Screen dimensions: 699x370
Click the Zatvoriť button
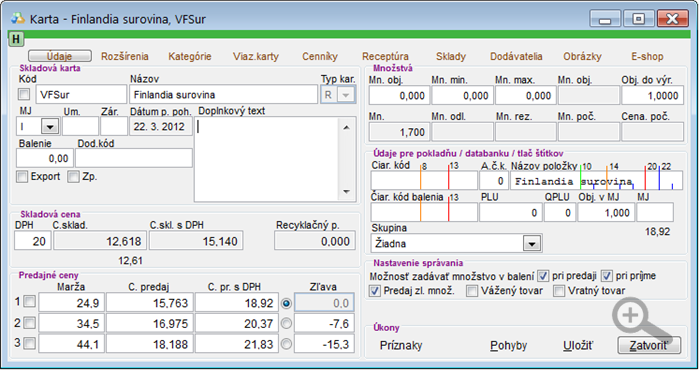coord(649,345)
